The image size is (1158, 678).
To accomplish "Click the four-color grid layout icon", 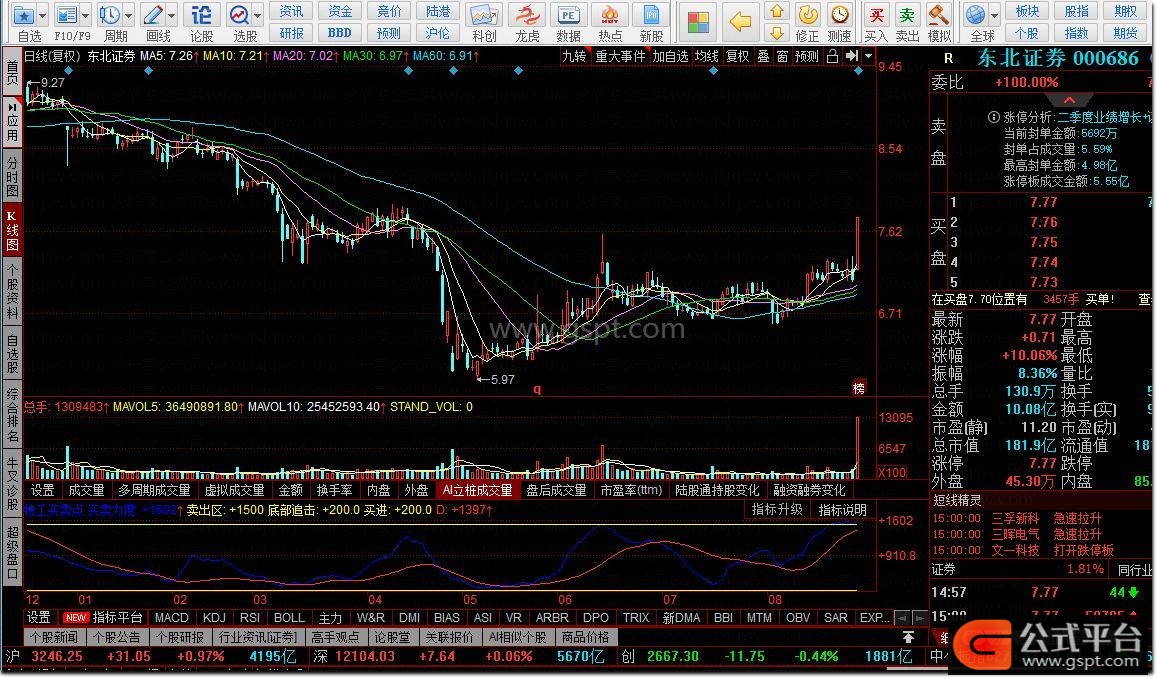I will [698, 21].
